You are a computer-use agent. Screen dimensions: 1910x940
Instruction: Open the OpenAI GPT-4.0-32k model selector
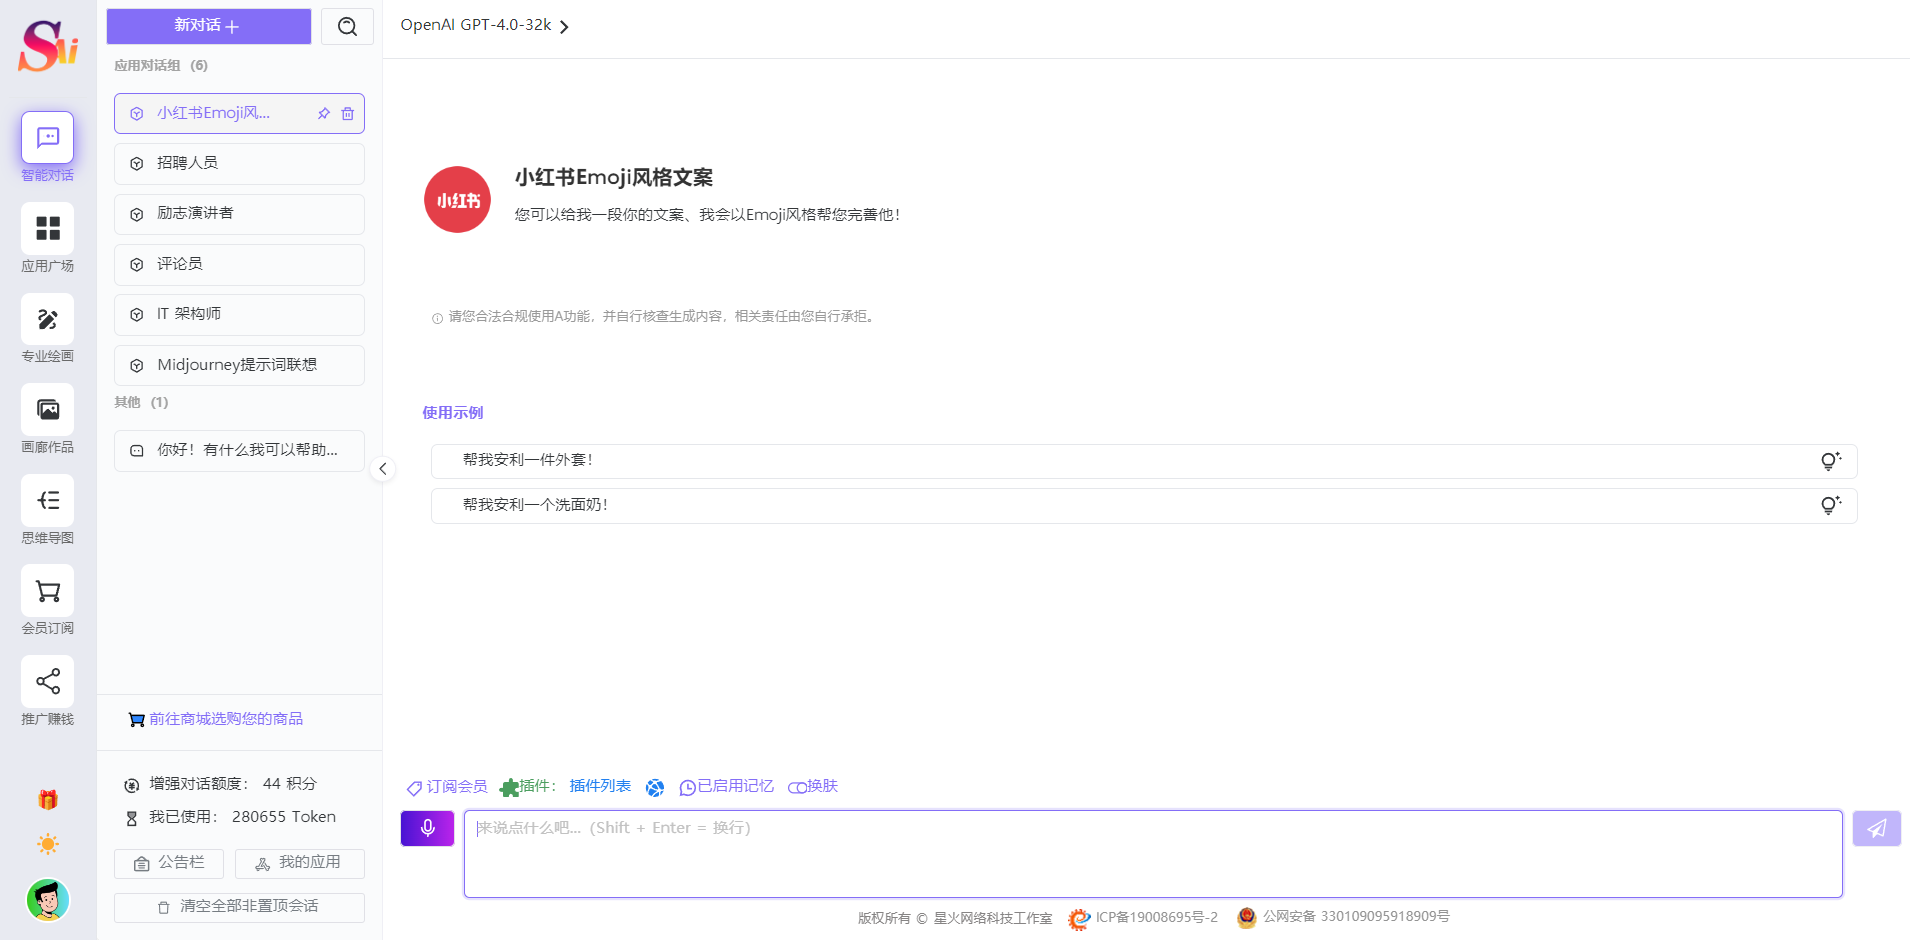click(x=484, y=25)
